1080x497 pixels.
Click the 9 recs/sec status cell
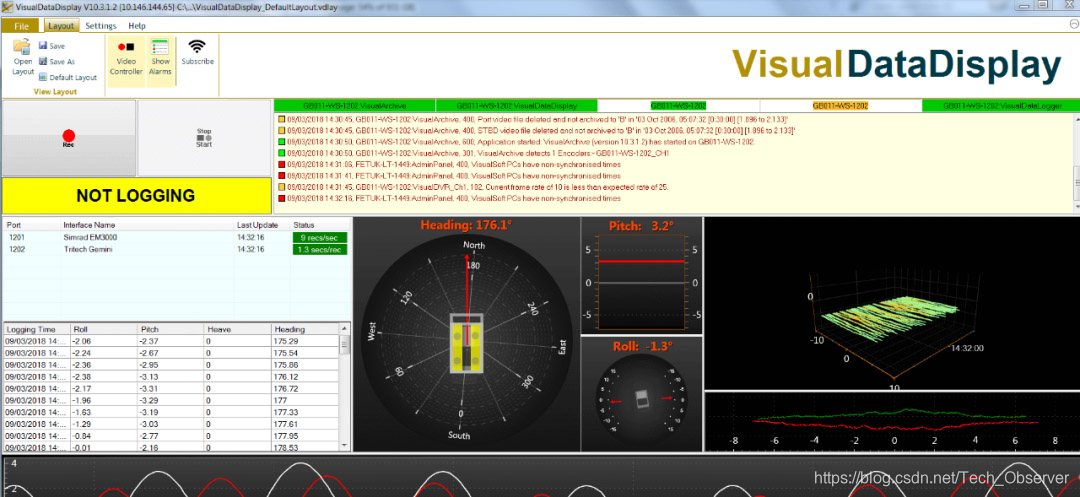click(320, 237)
